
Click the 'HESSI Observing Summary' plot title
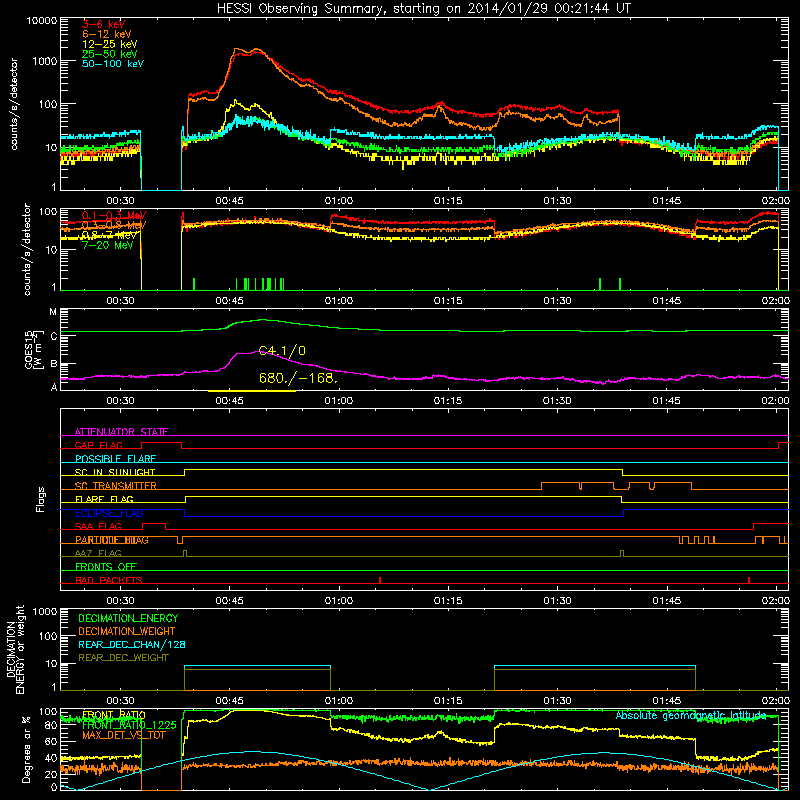coord(424,9)
